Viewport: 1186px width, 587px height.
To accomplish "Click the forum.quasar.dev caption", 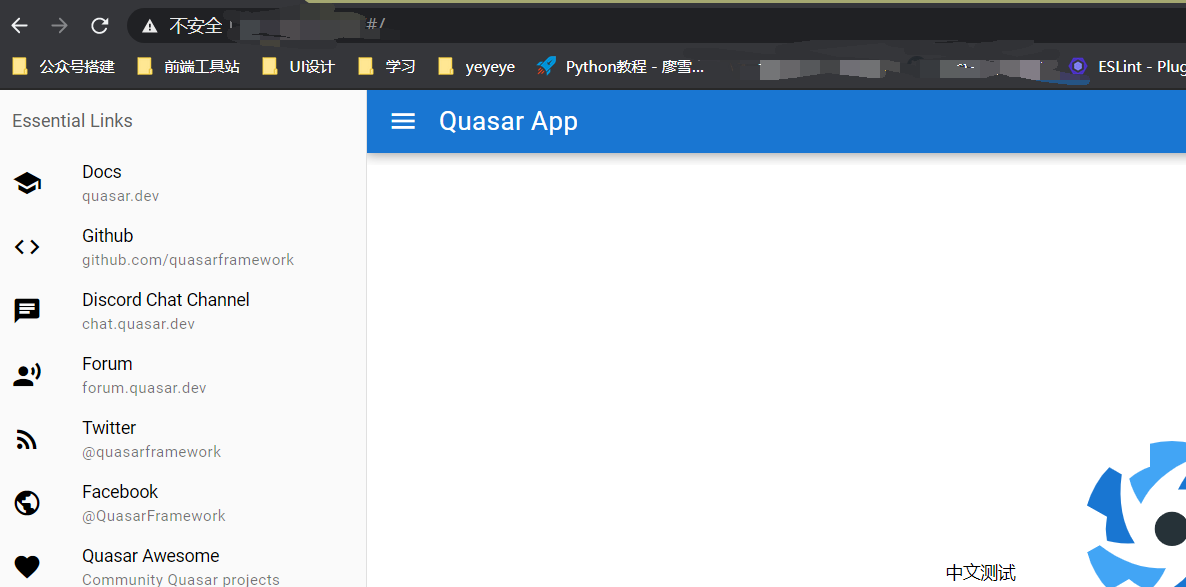I will tap(144, 388).
